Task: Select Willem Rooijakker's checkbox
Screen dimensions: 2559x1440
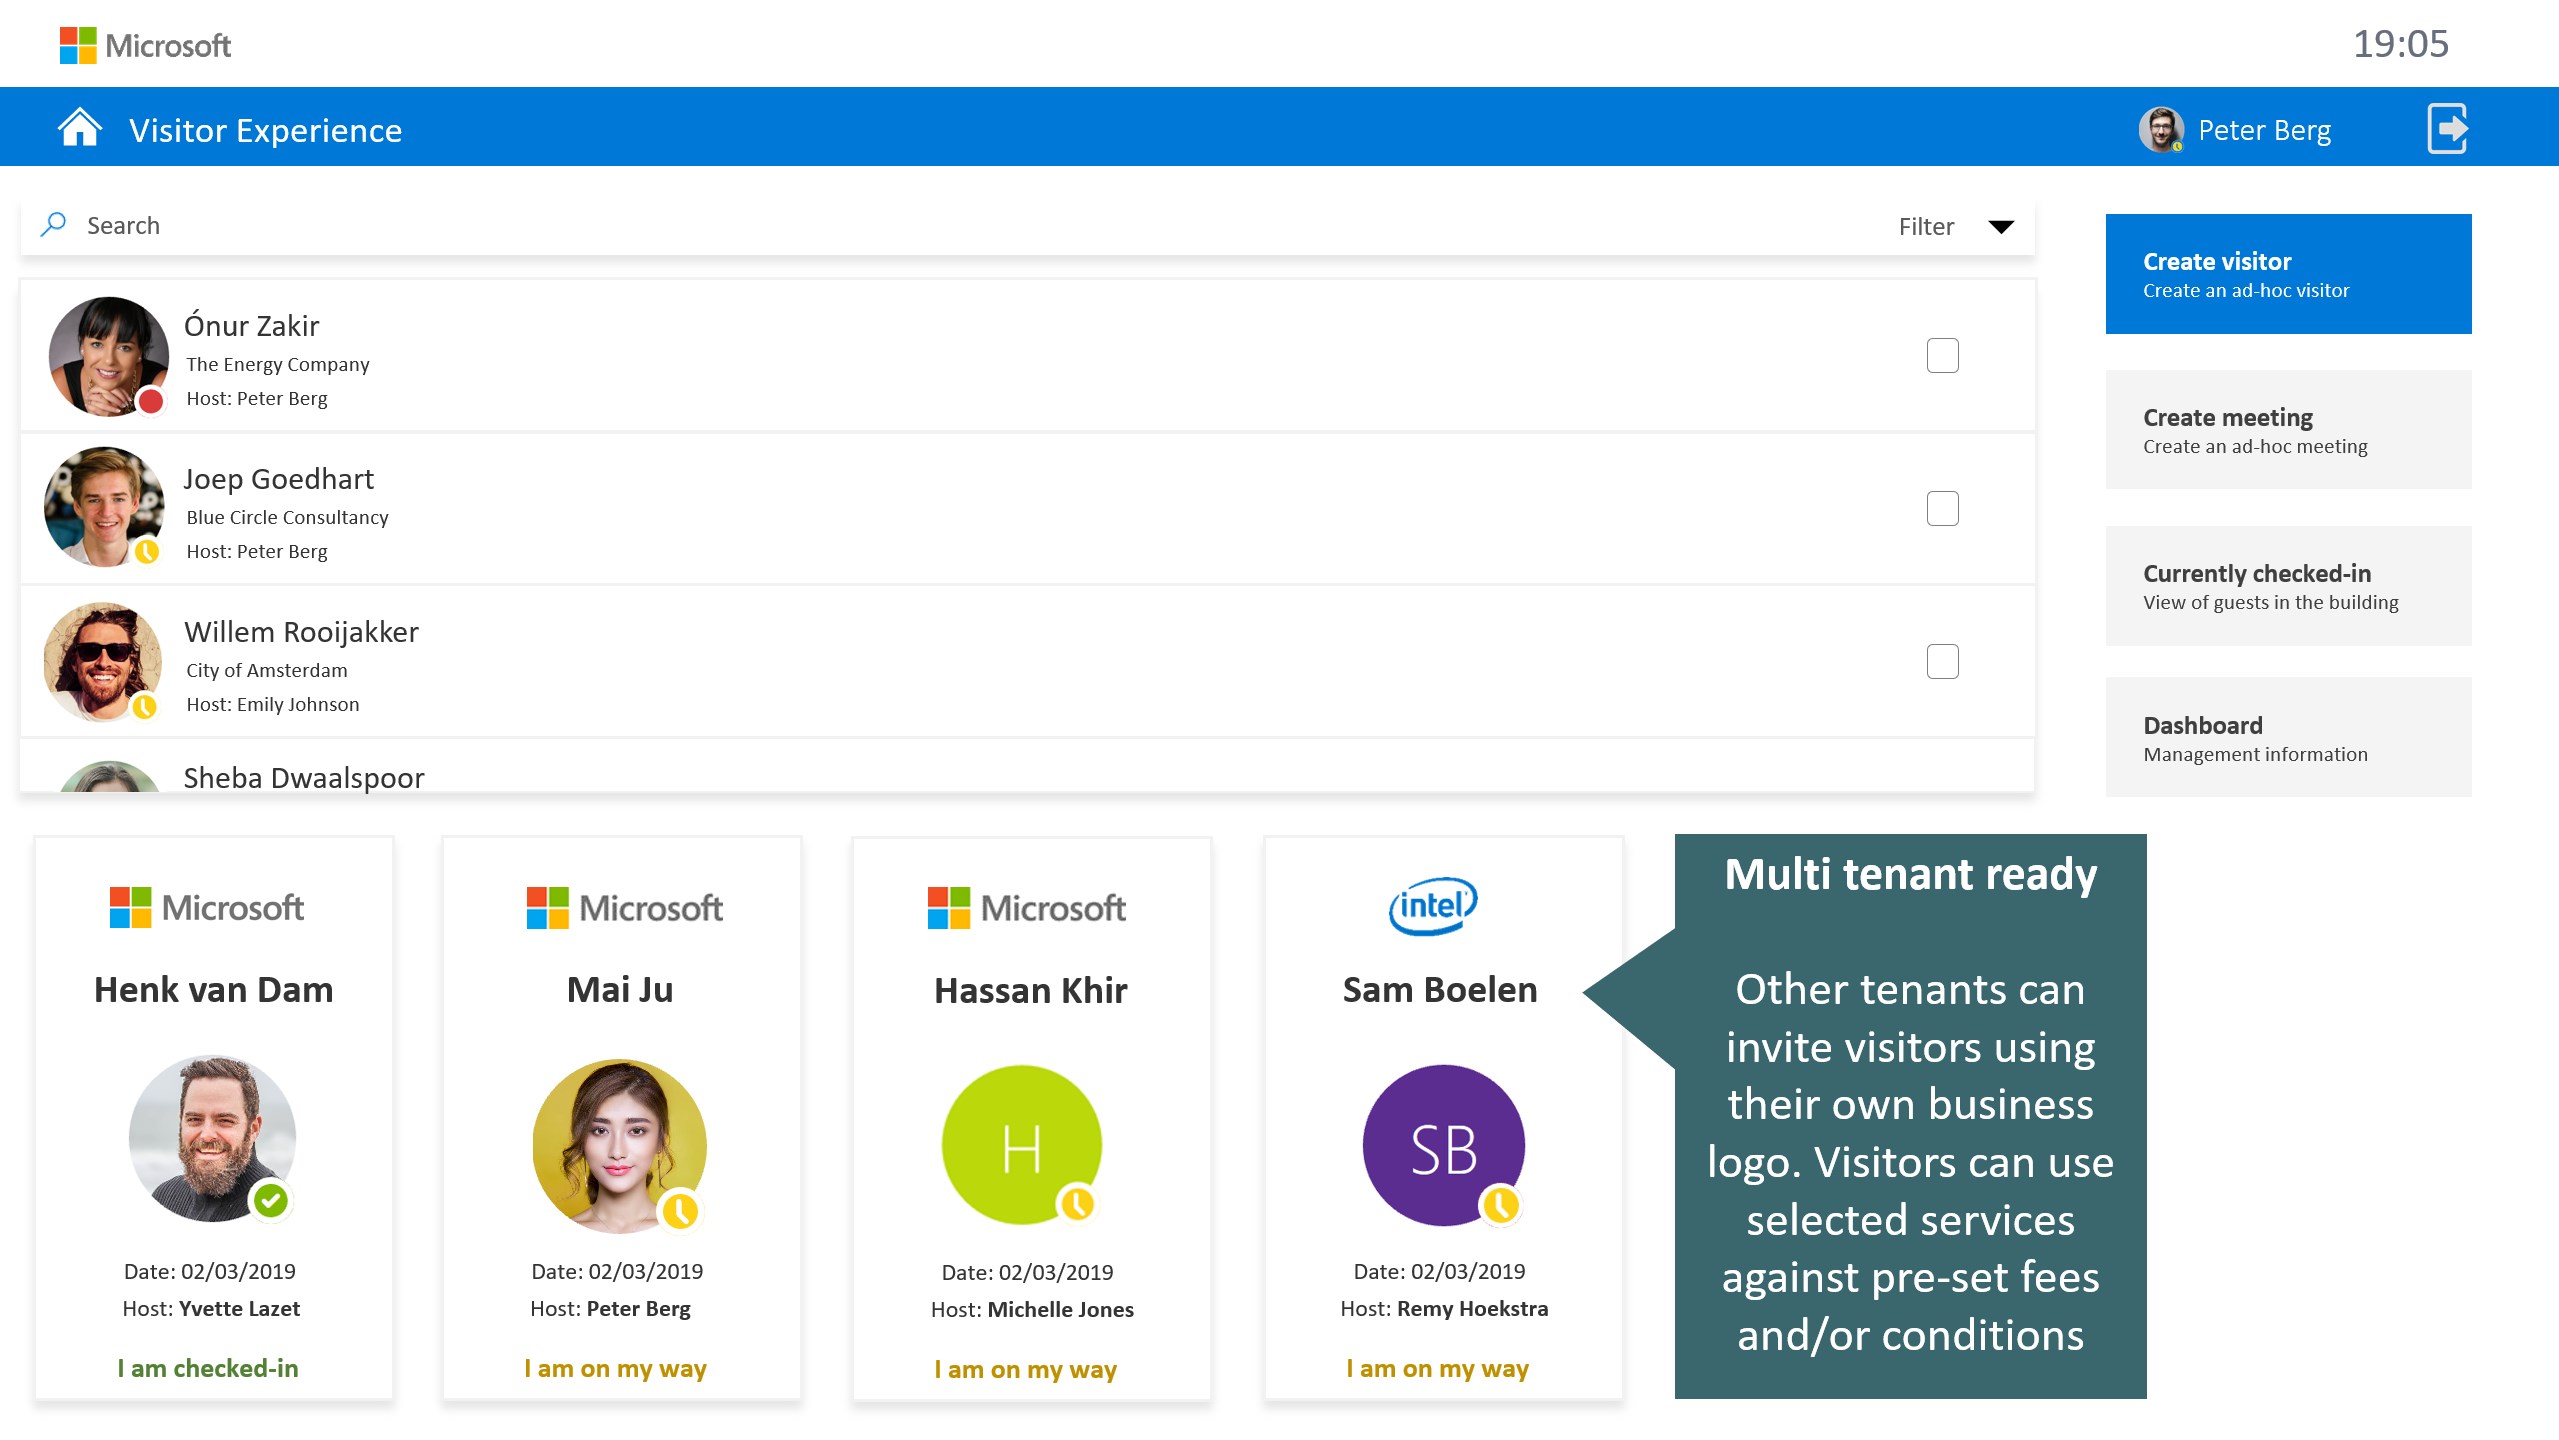Action: [1942, 661]
